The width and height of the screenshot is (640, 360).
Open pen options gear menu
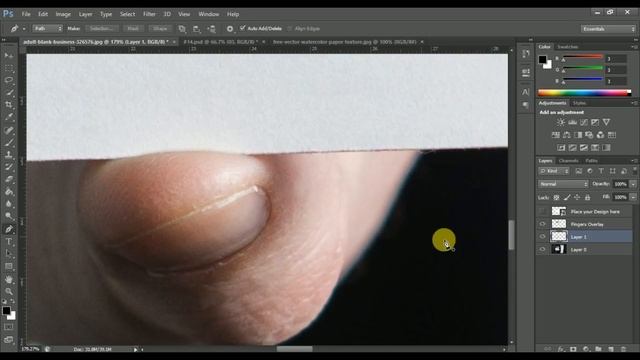(230, 29)
